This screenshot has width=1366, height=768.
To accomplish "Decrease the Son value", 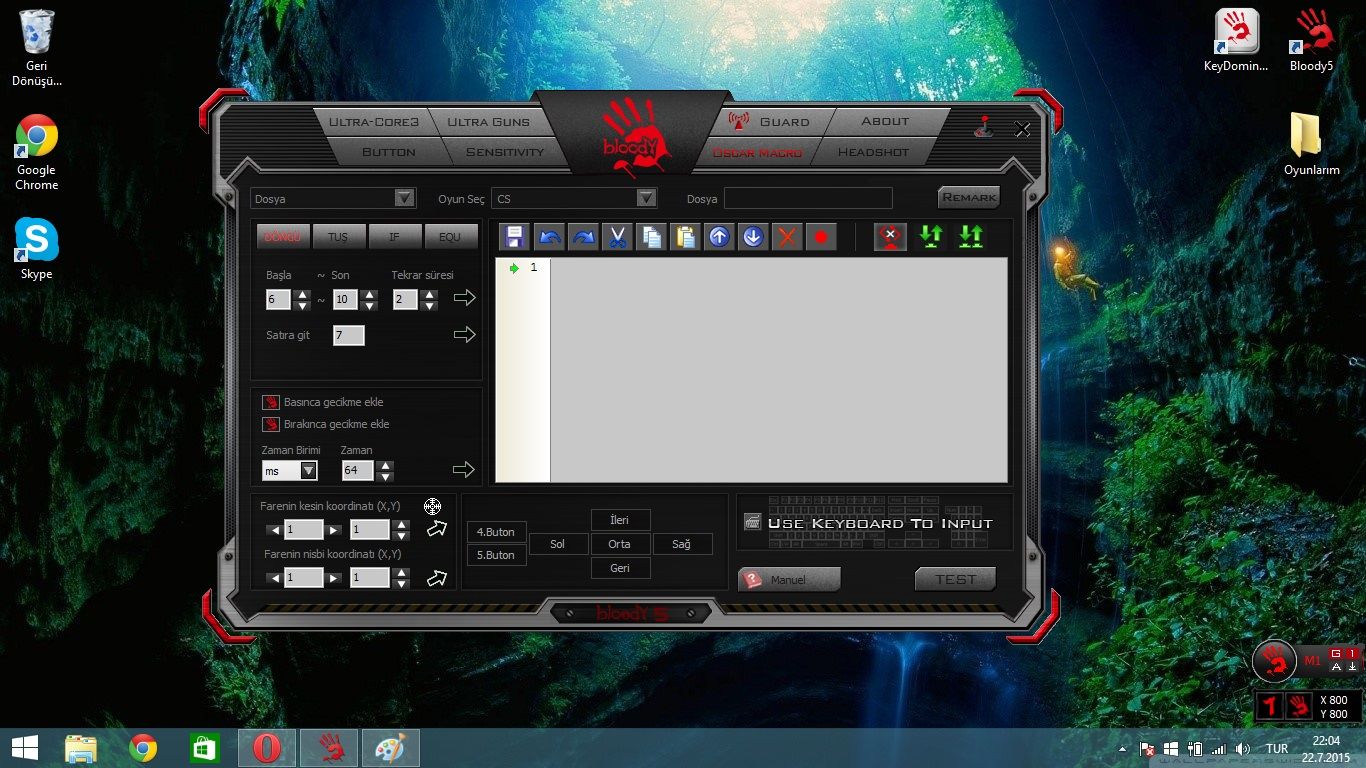I will coord(369,305).
